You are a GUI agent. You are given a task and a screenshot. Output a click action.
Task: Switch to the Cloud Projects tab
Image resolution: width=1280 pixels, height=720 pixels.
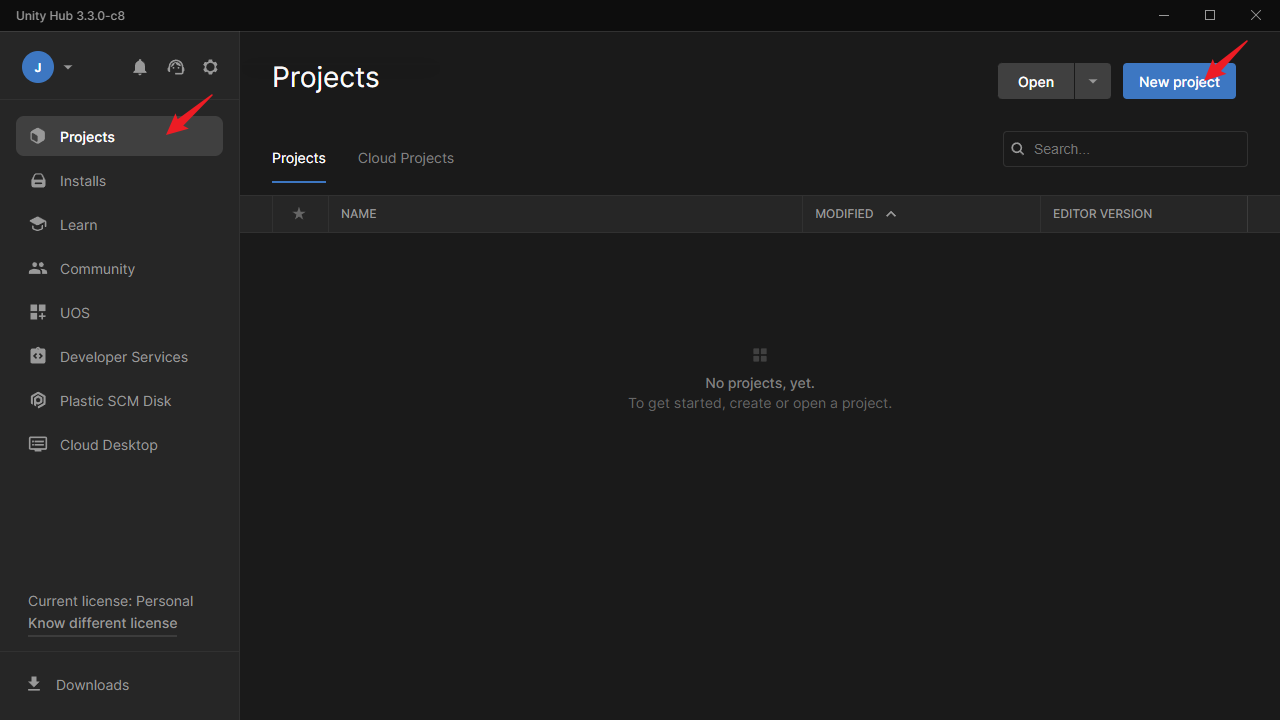pos(406,158)
